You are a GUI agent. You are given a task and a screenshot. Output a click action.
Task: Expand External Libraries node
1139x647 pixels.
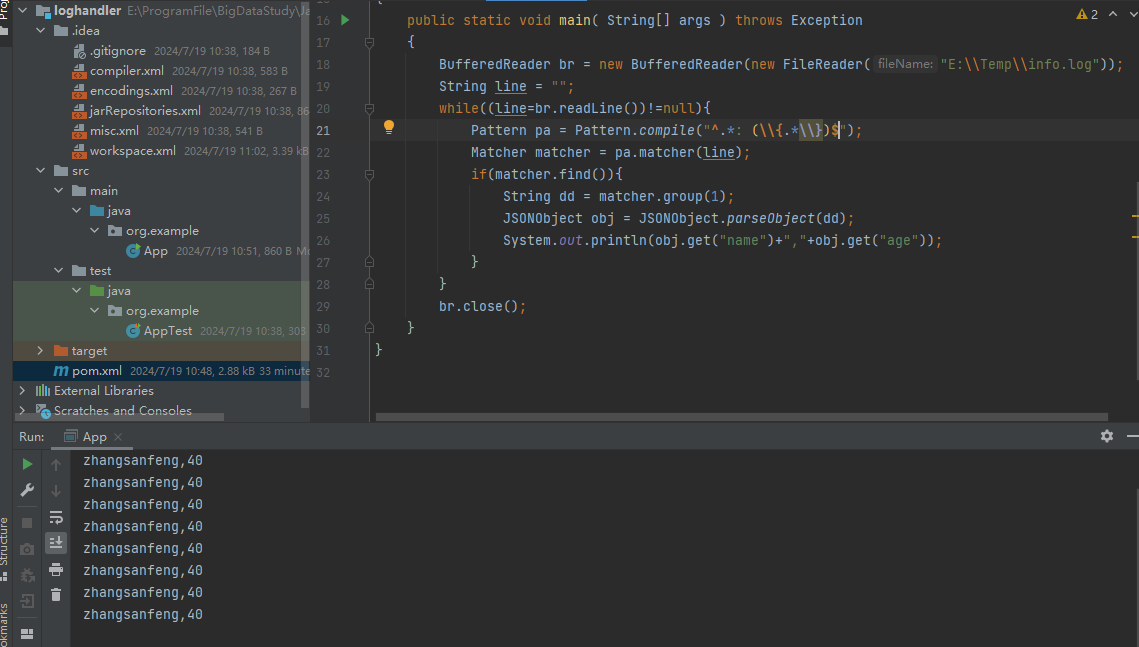click(22, 391)
